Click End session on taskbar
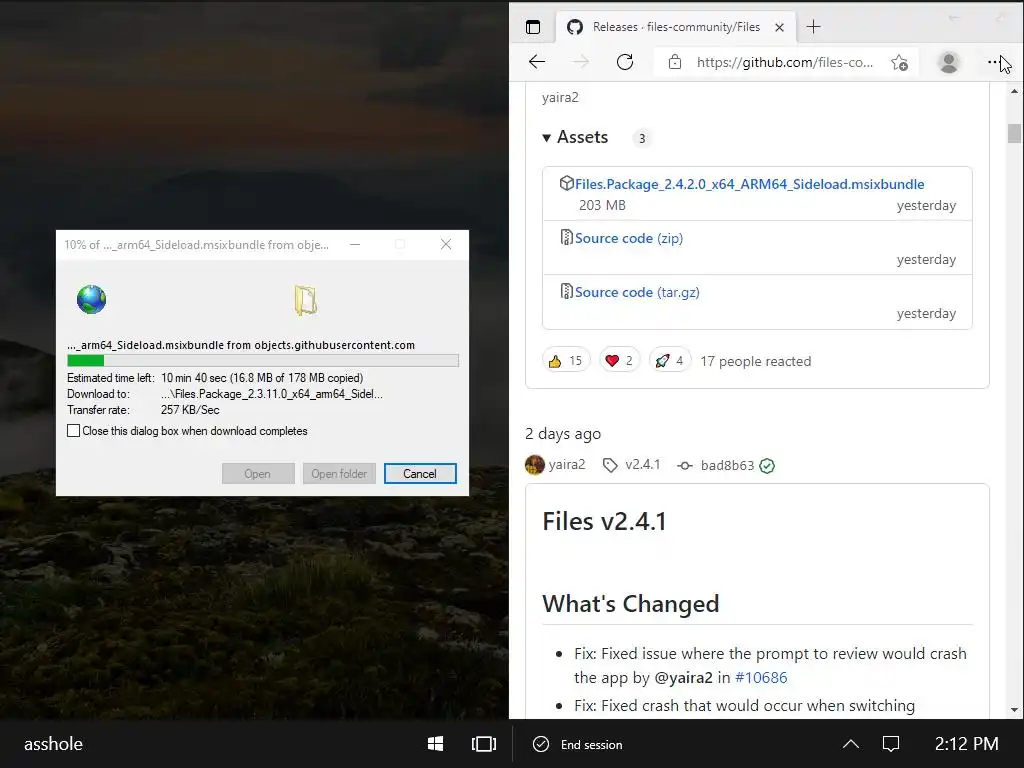The width and height of the screenshot is (1024, 768). click(578, 744)
